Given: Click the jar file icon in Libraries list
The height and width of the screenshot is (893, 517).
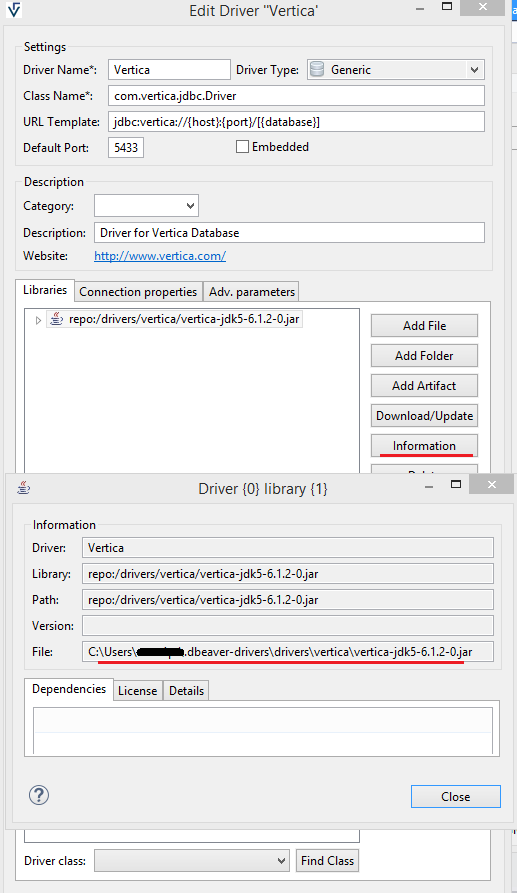Looking at the screenshot, I should [x=56, y=319].
